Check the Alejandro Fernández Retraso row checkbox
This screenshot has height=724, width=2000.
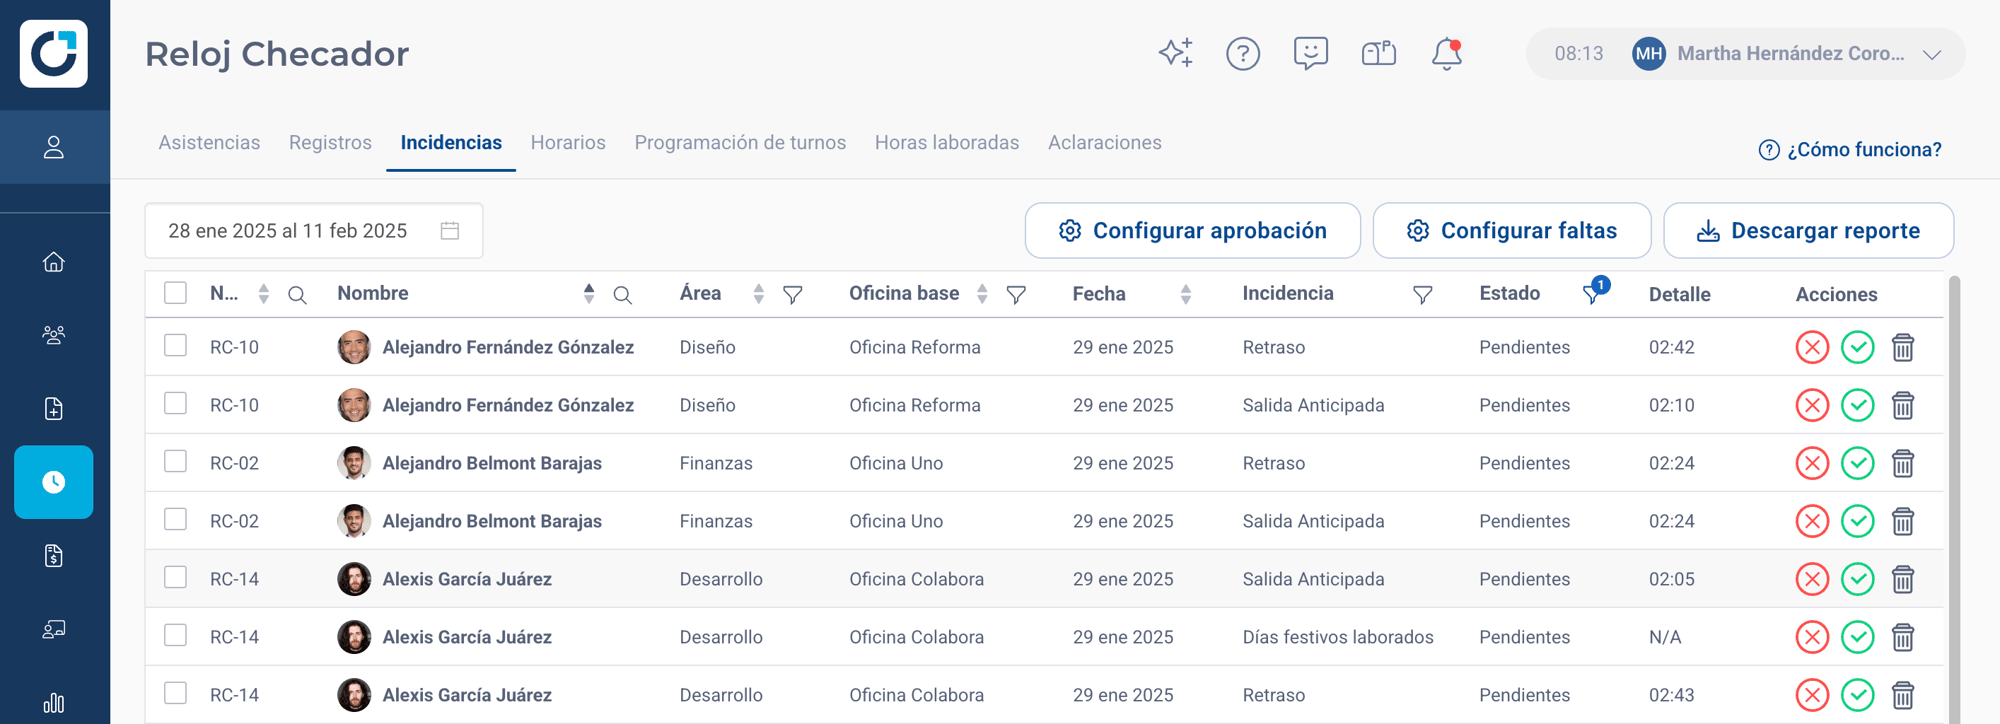(x=175, y=345)
